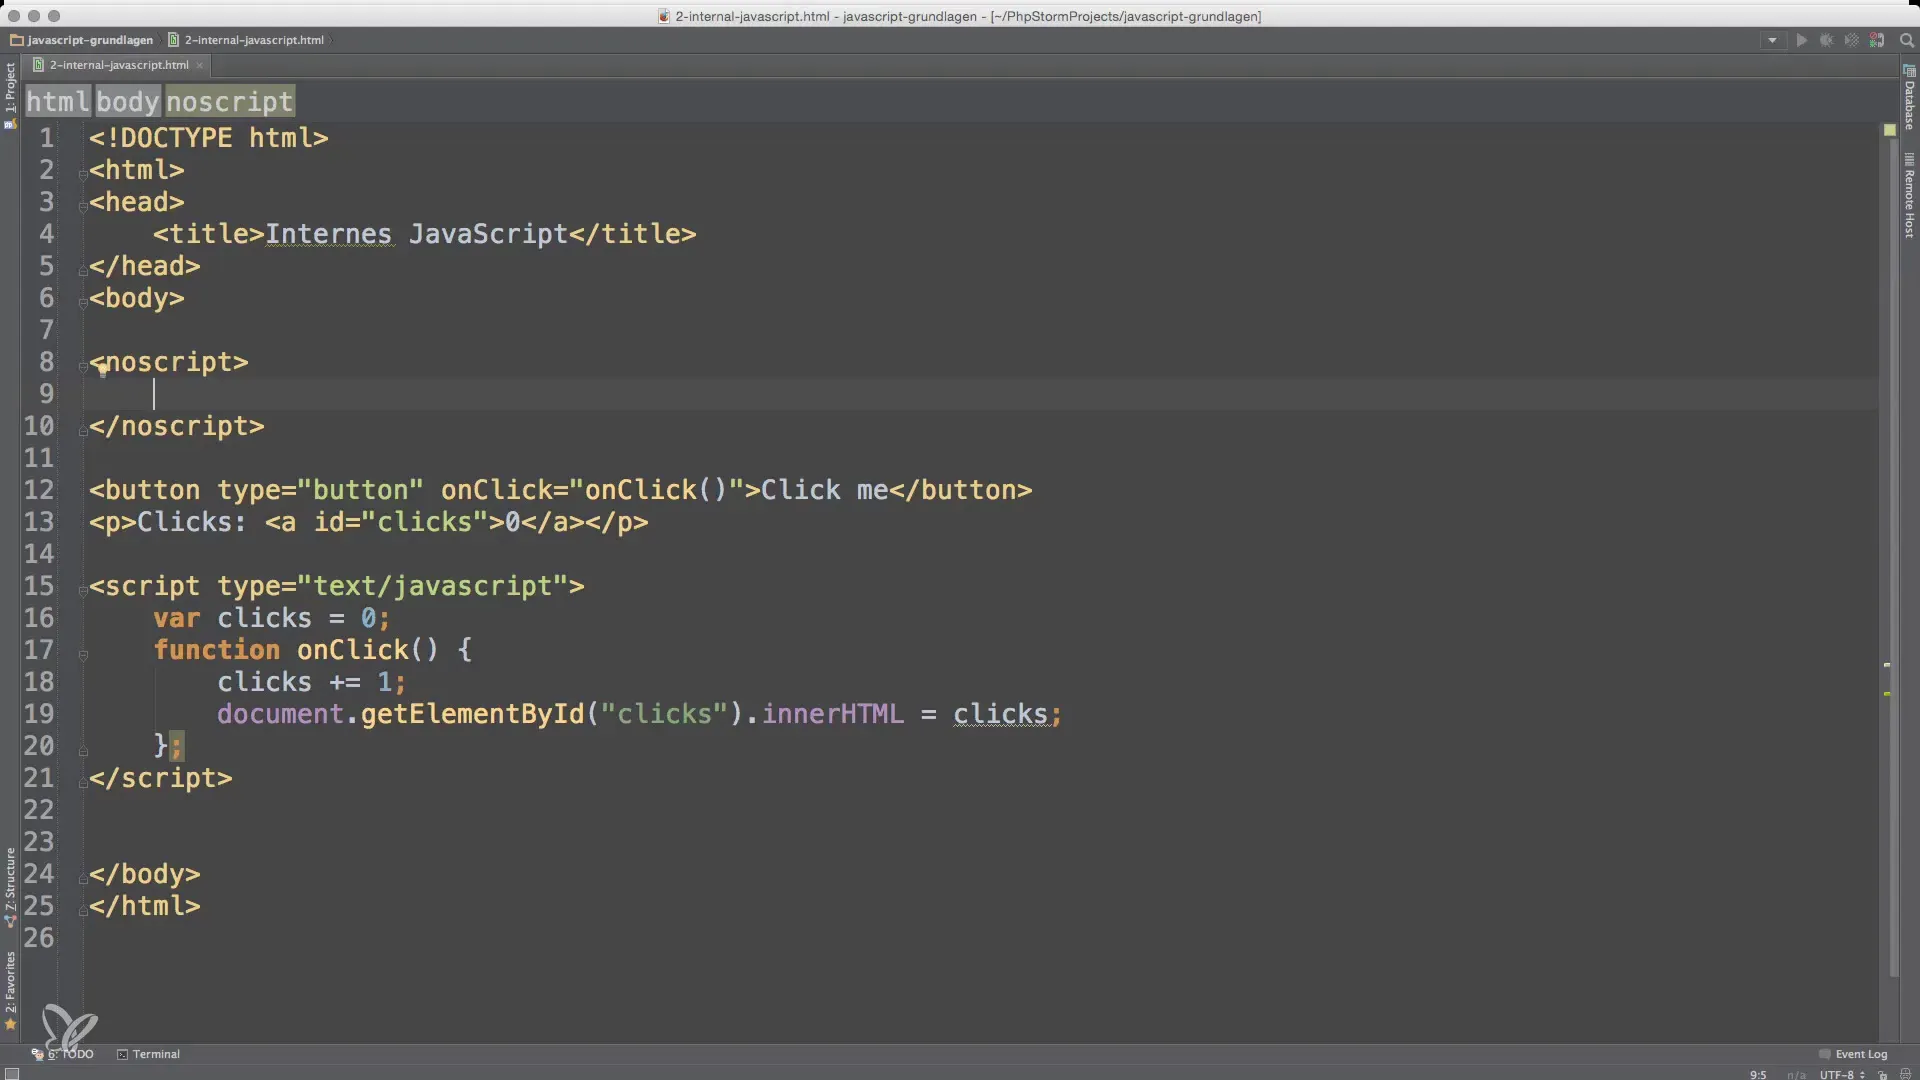Click line:column indicator 9:5

[1758, 1075]
